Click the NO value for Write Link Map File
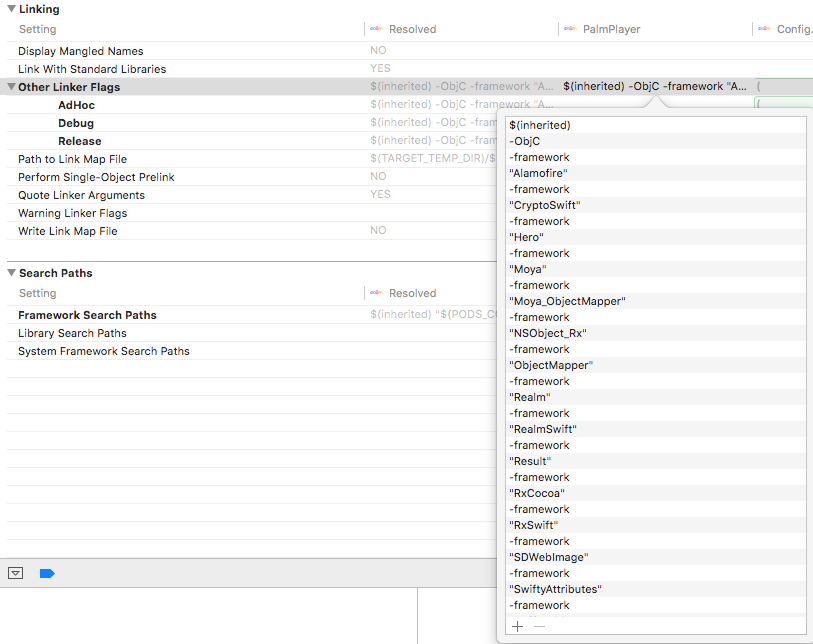This screenshot has width=813, height=644. (378, 230)
